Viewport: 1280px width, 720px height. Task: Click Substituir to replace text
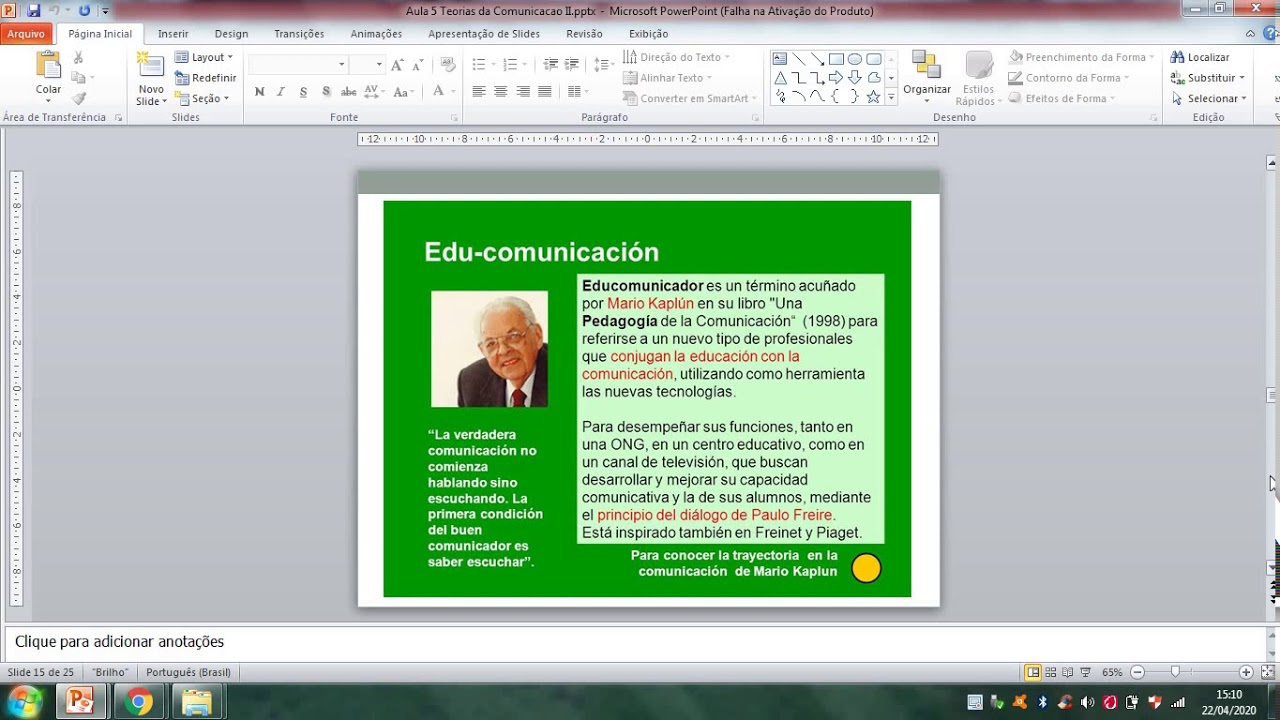click(1208, 77)
